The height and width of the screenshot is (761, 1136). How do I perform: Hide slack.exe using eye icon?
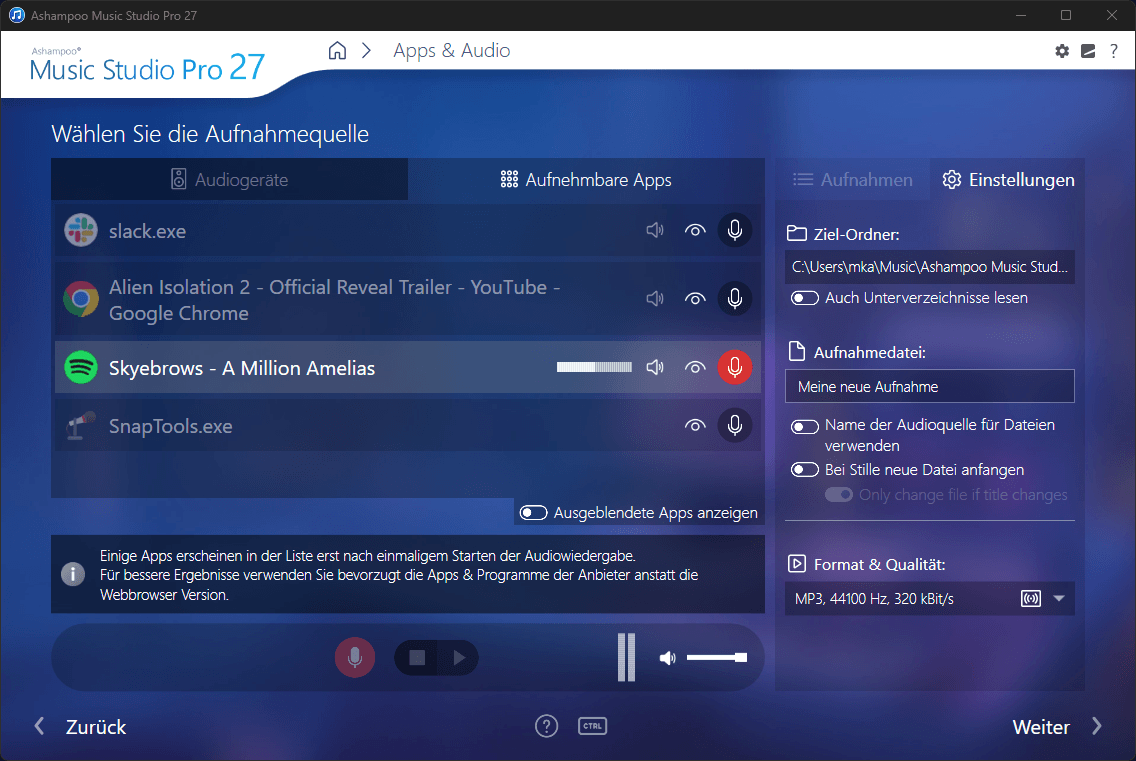(x=695, y=230)
